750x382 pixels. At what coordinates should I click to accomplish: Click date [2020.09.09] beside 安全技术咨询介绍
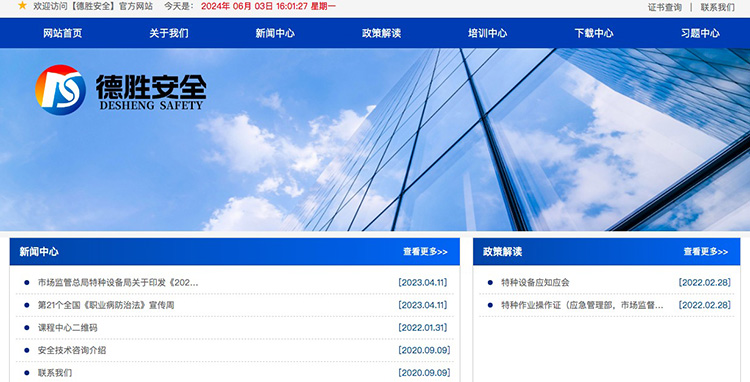click(424, 350)
